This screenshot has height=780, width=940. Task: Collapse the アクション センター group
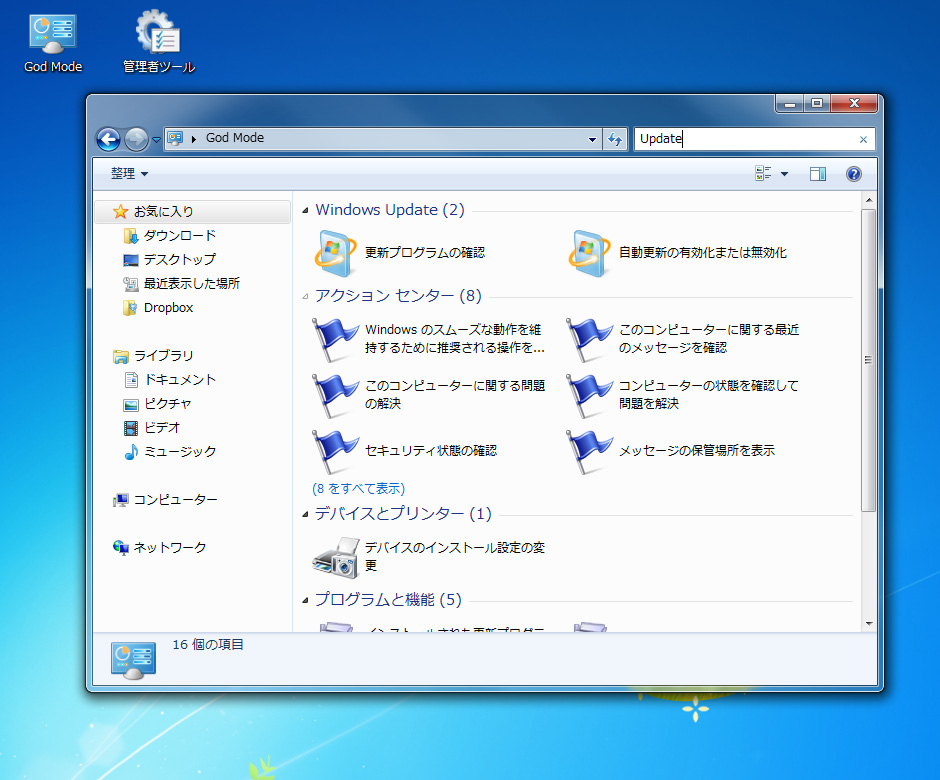point(306,296)
